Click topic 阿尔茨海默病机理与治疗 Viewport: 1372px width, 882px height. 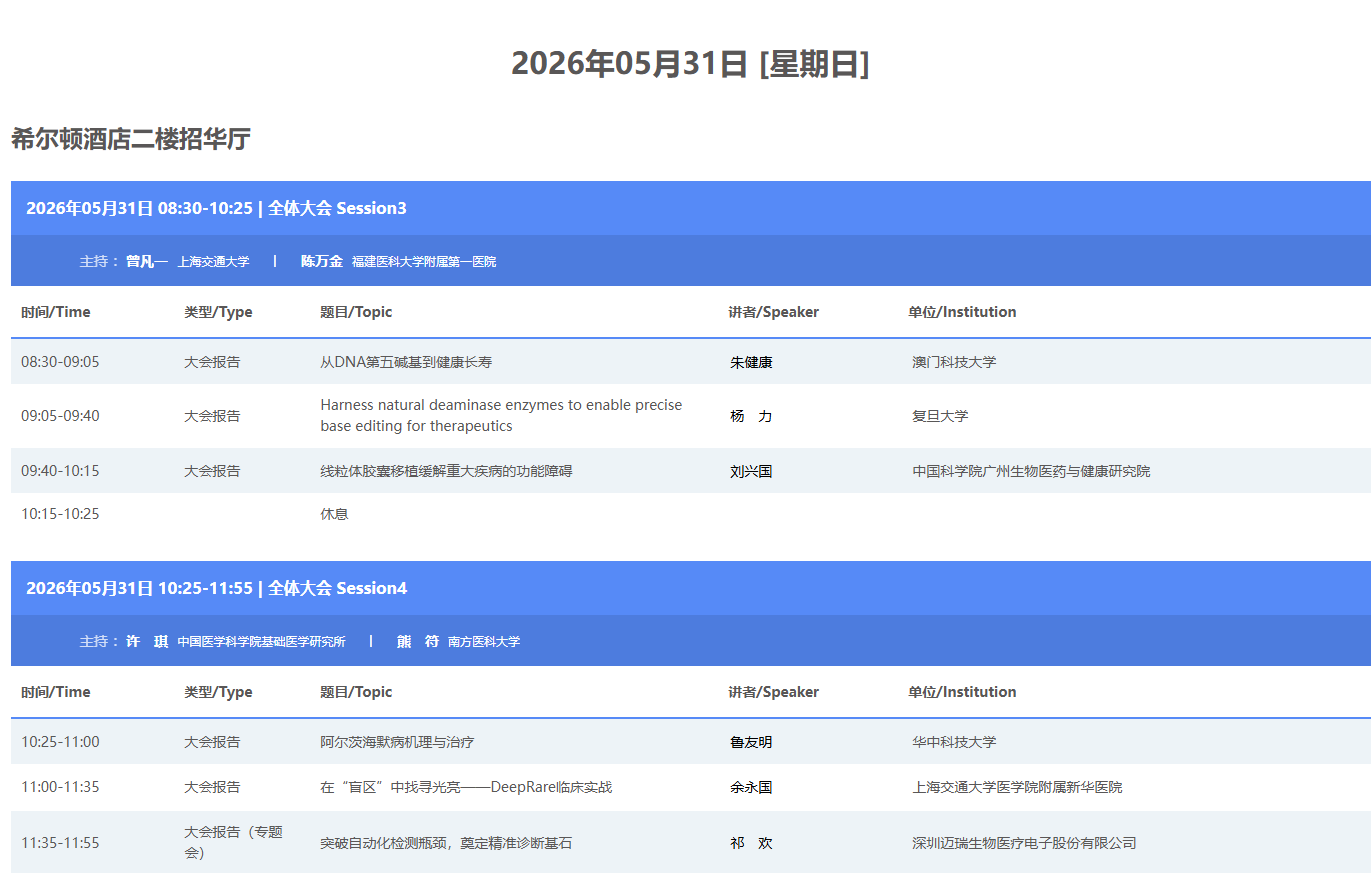[x=397, y=742]
